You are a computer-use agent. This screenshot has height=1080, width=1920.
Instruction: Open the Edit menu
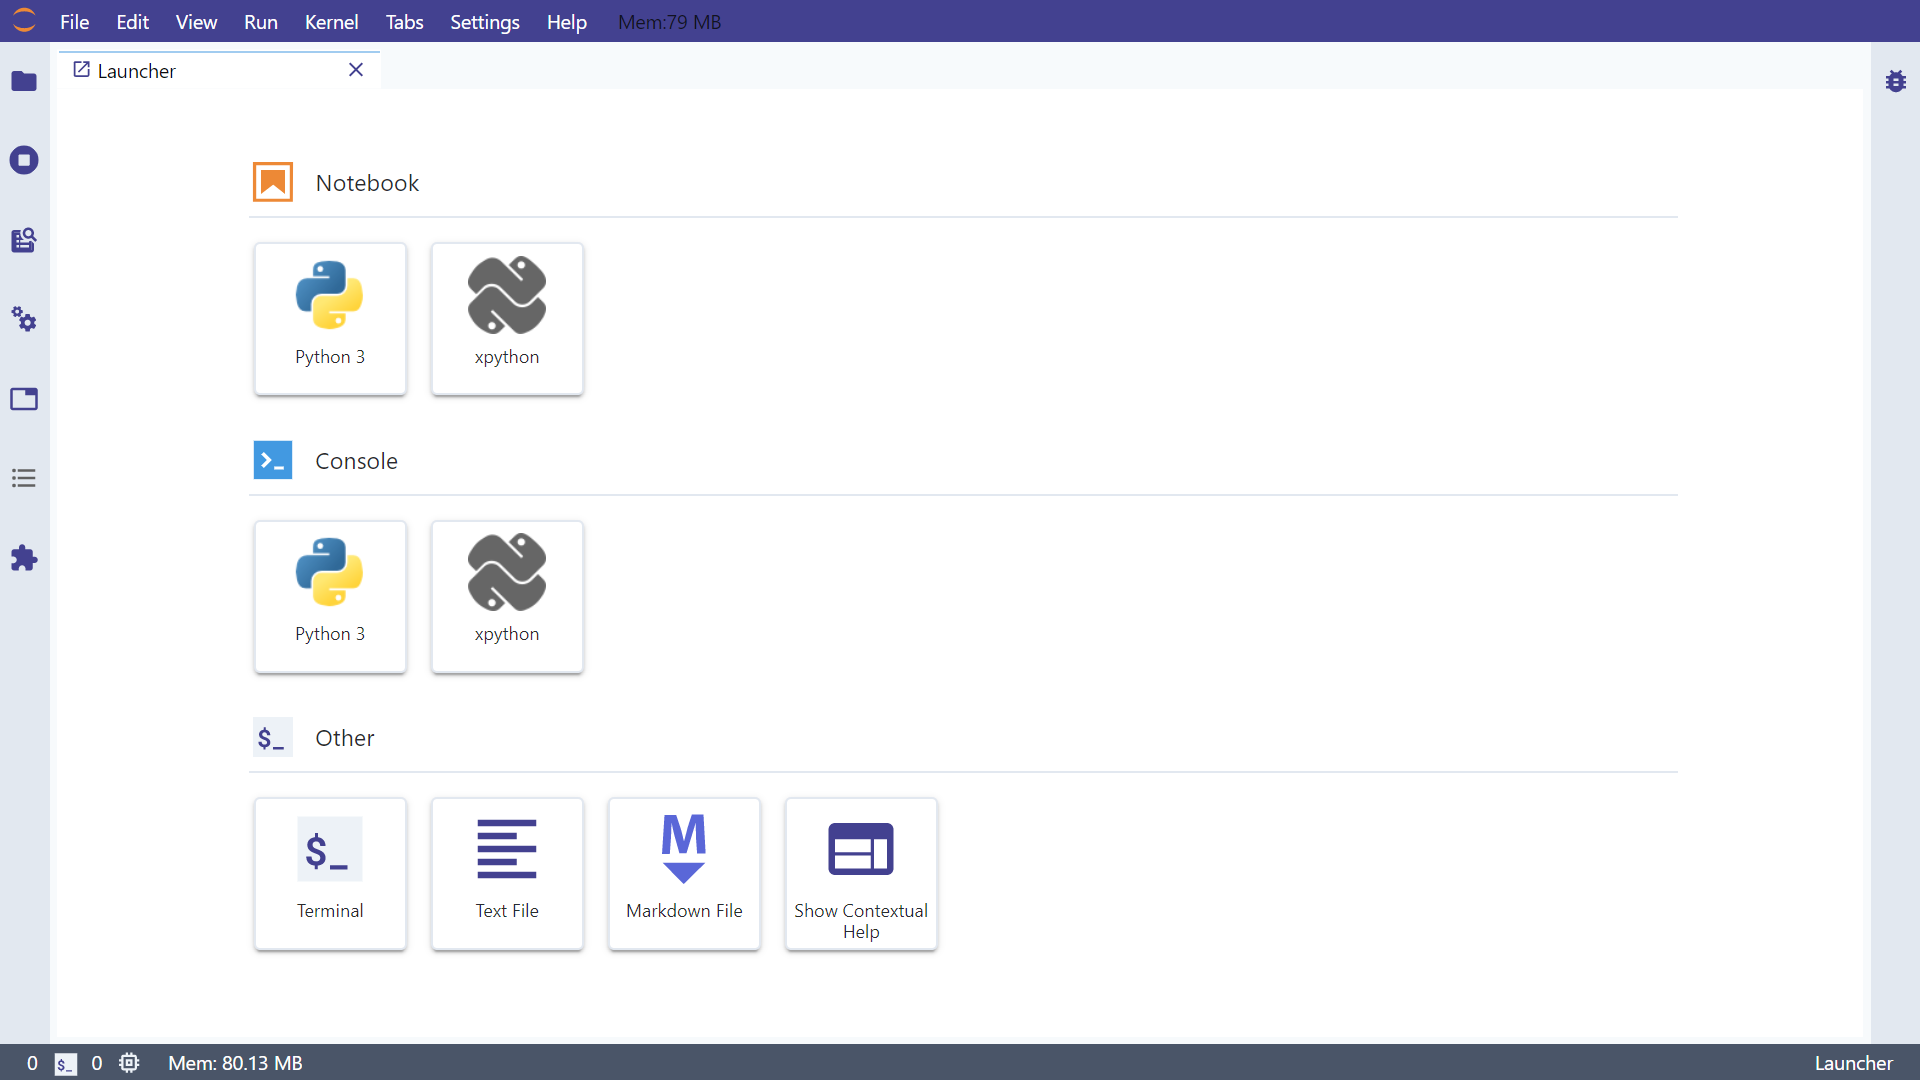coord(132,21)
